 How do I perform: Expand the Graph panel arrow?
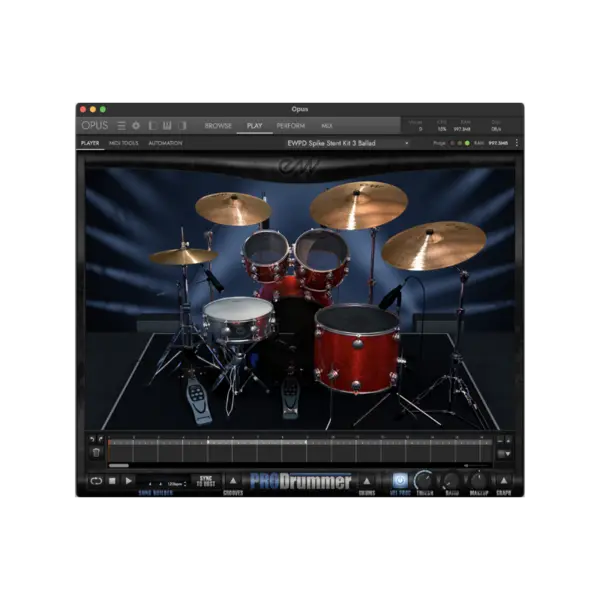tap(504, 481)
